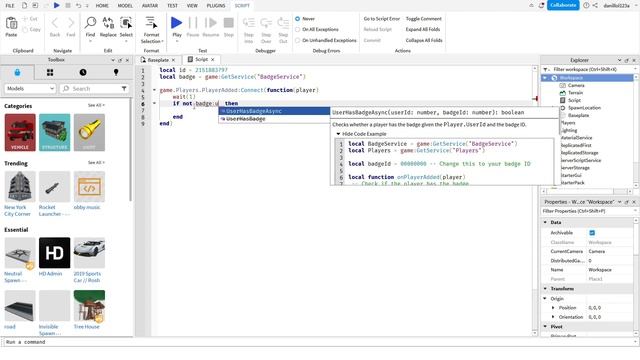Collapse the Pivot properties section
Viewport: 640px width, 360px height.
pyautogui.click(x=545, y=327)
